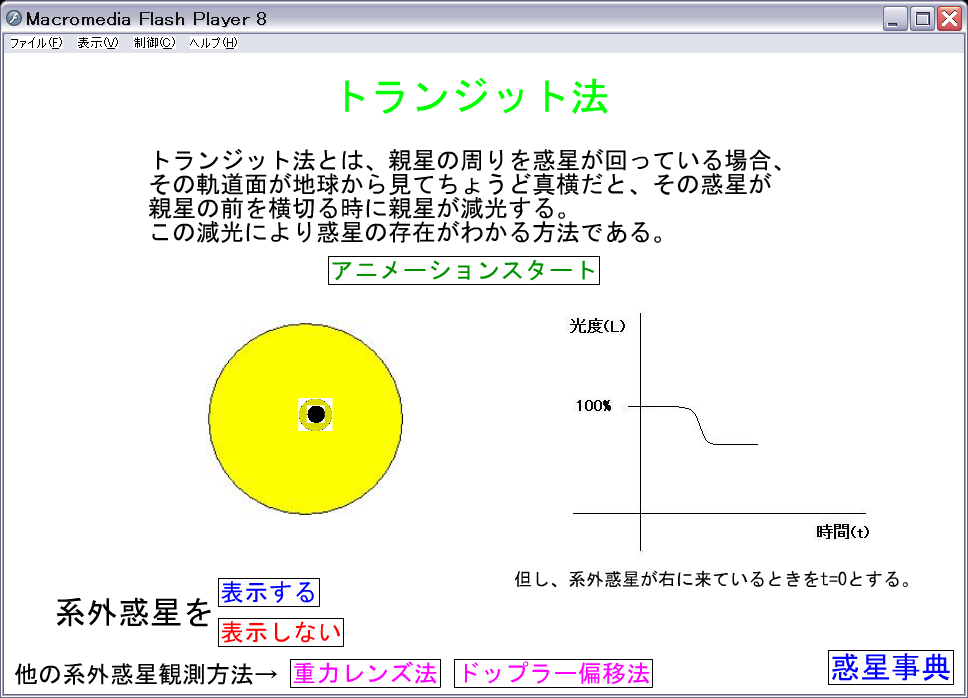Open the ヘルプ(H) menu
The height and width of the screenshot is (698, 968).
click(213, 43)
